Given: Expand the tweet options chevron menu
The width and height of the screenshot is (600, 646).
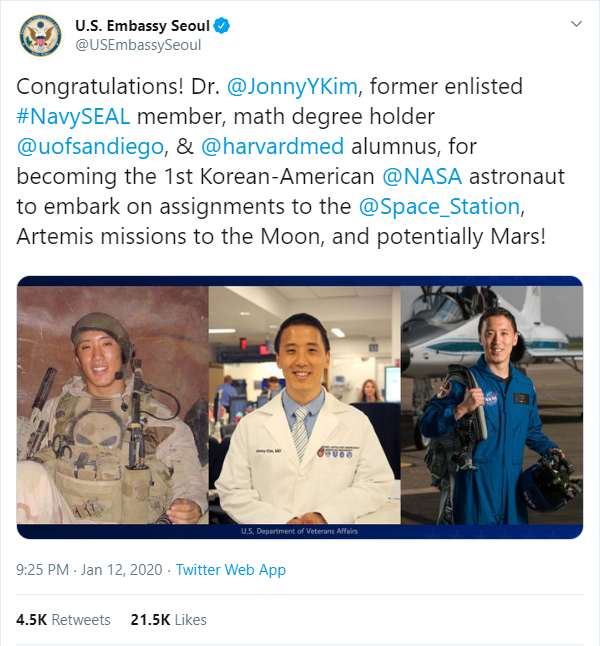Looking at the screenshot, I should click(575, 23).
